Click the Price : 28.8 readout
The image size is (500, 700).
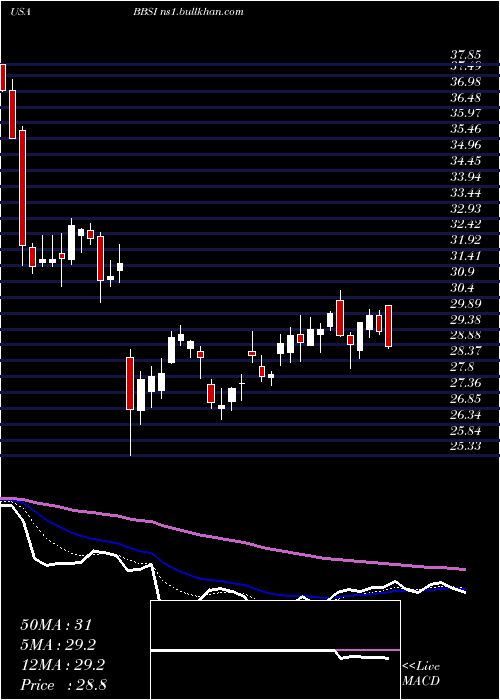point(63,685)
